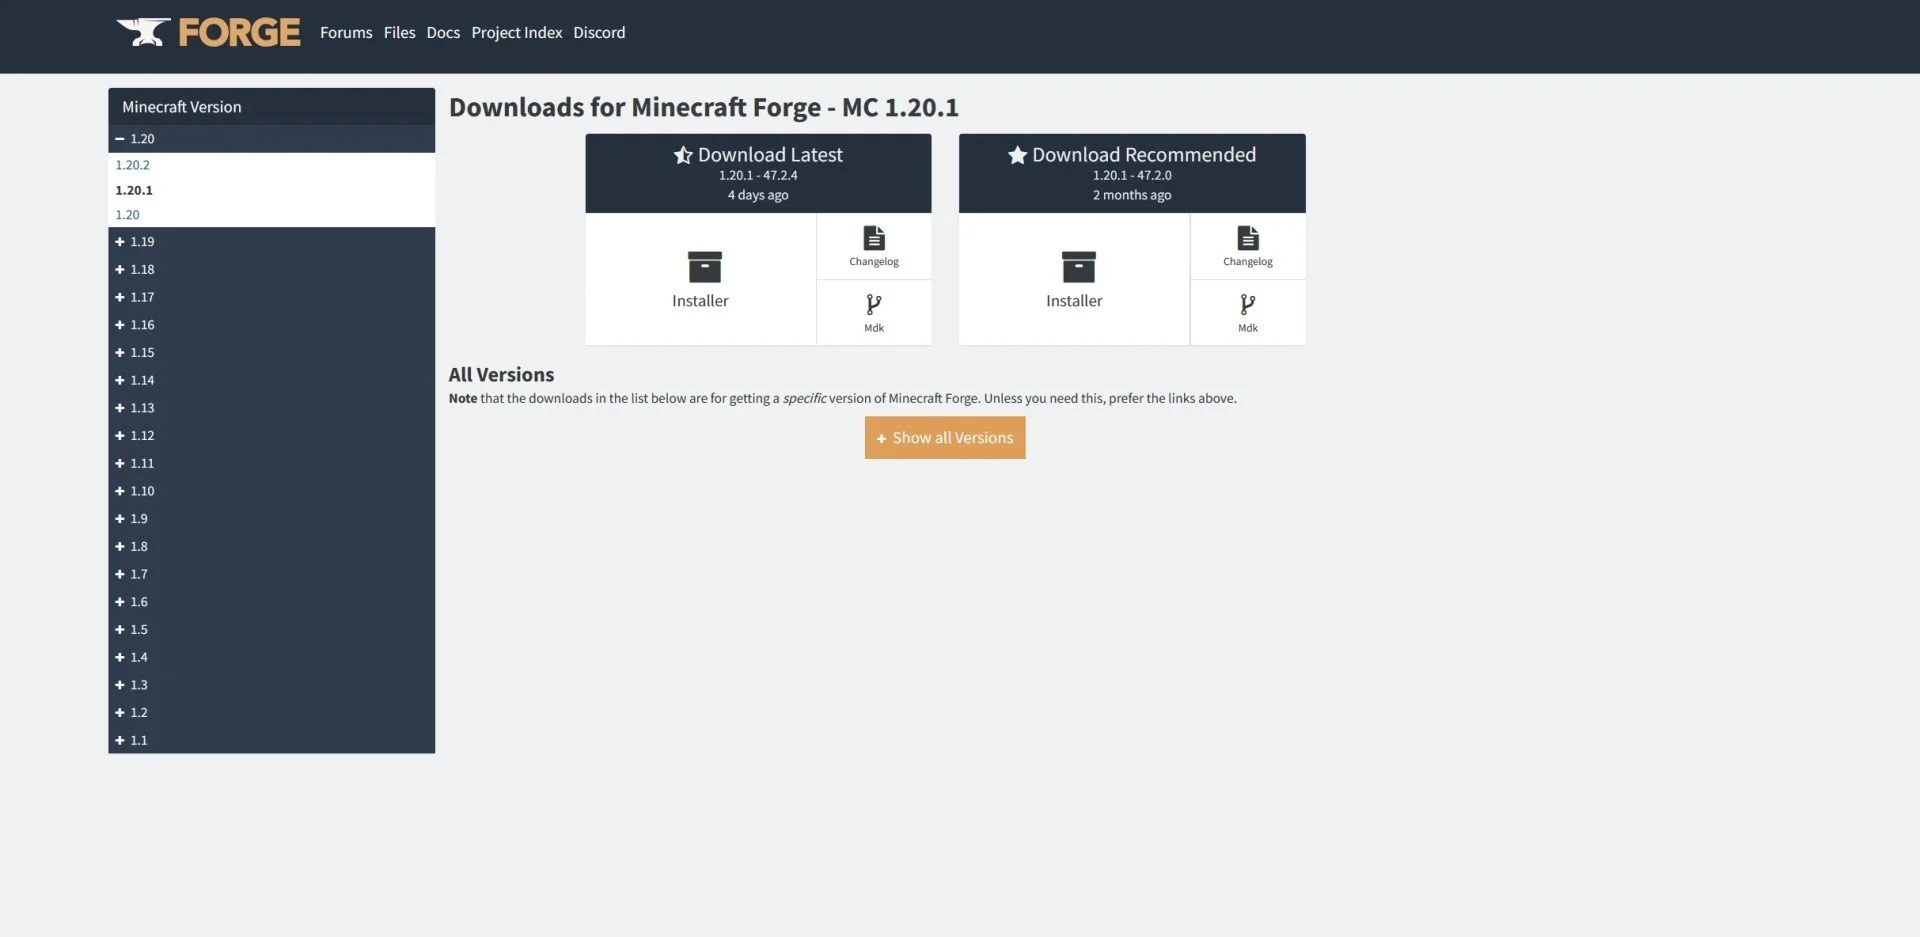
Task: Get the Recommended build Mdk fork icon
Action: pos(1248,304)
